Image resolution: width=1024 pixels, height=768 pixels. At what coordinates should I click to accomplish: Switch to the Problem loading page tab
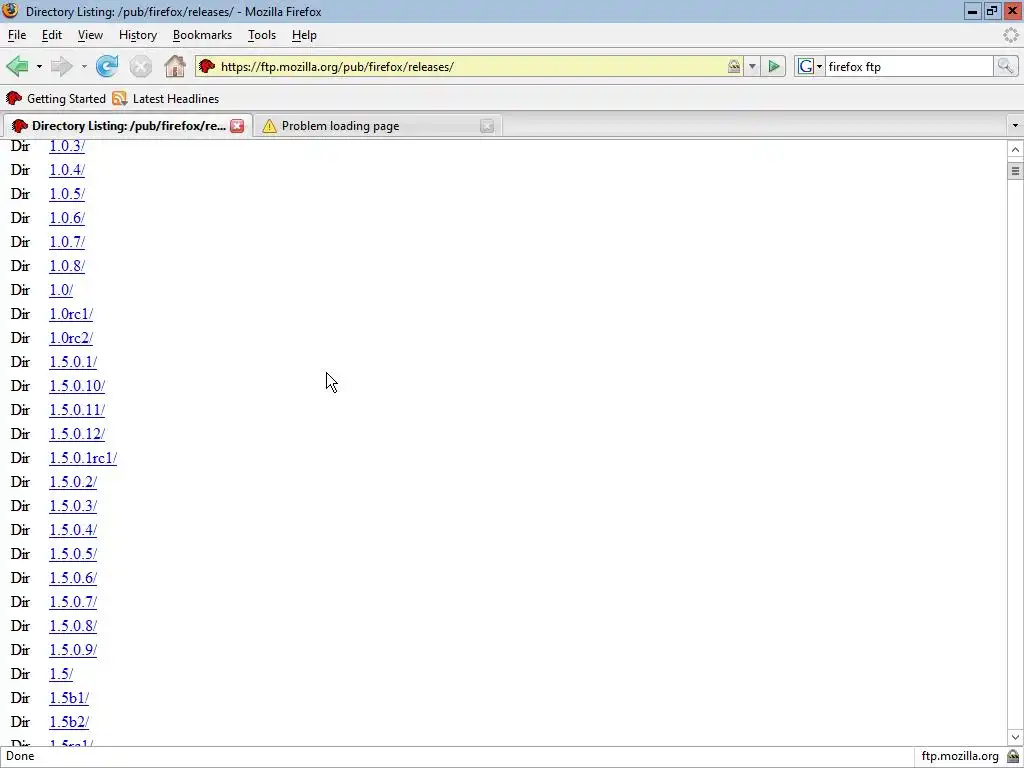point(377,126)
